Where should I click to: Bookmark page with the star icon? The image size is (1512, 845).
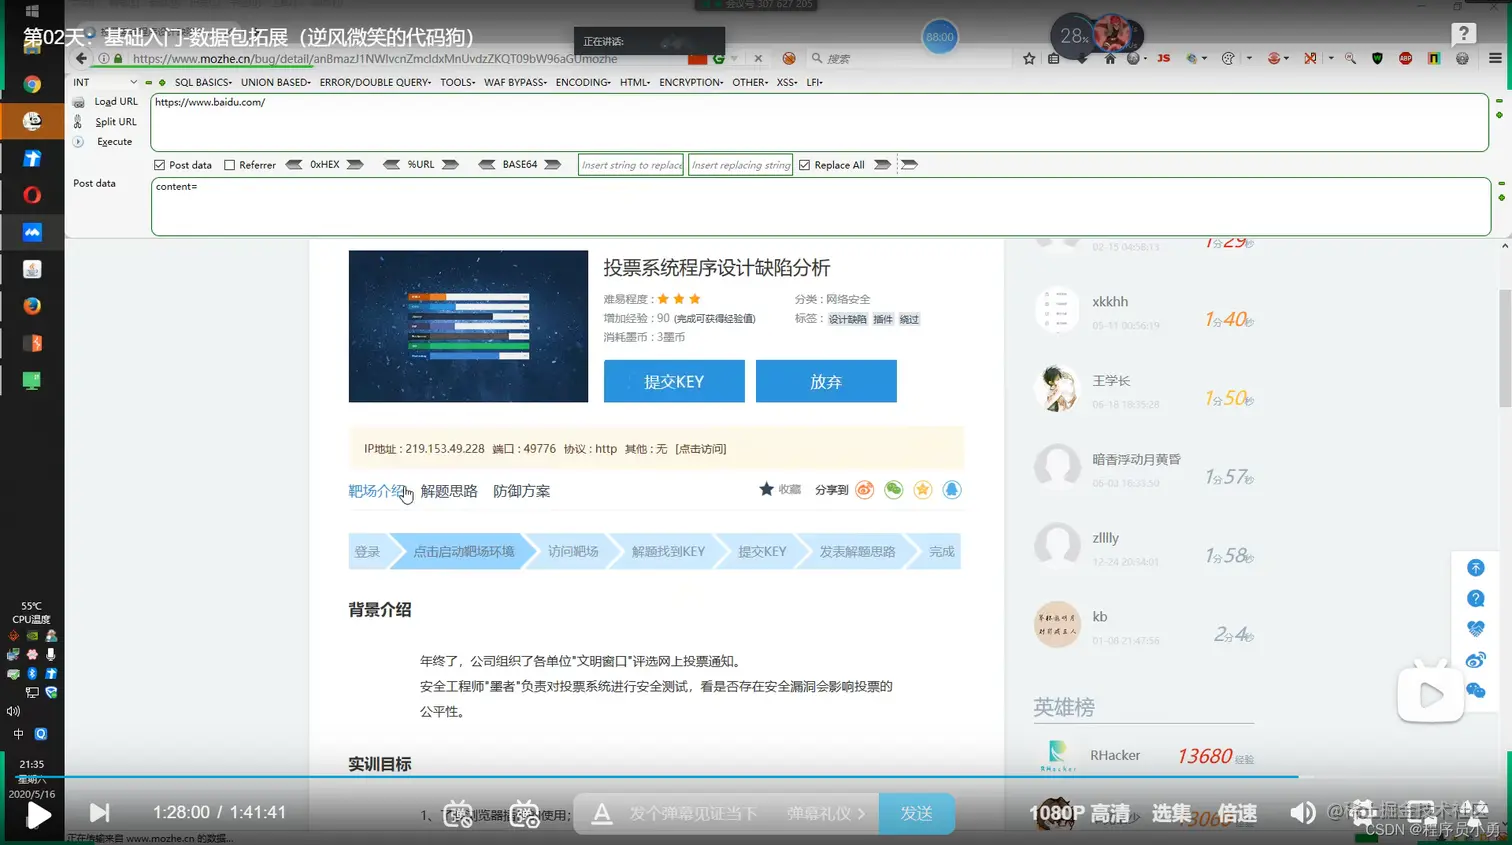point(1029,59)
